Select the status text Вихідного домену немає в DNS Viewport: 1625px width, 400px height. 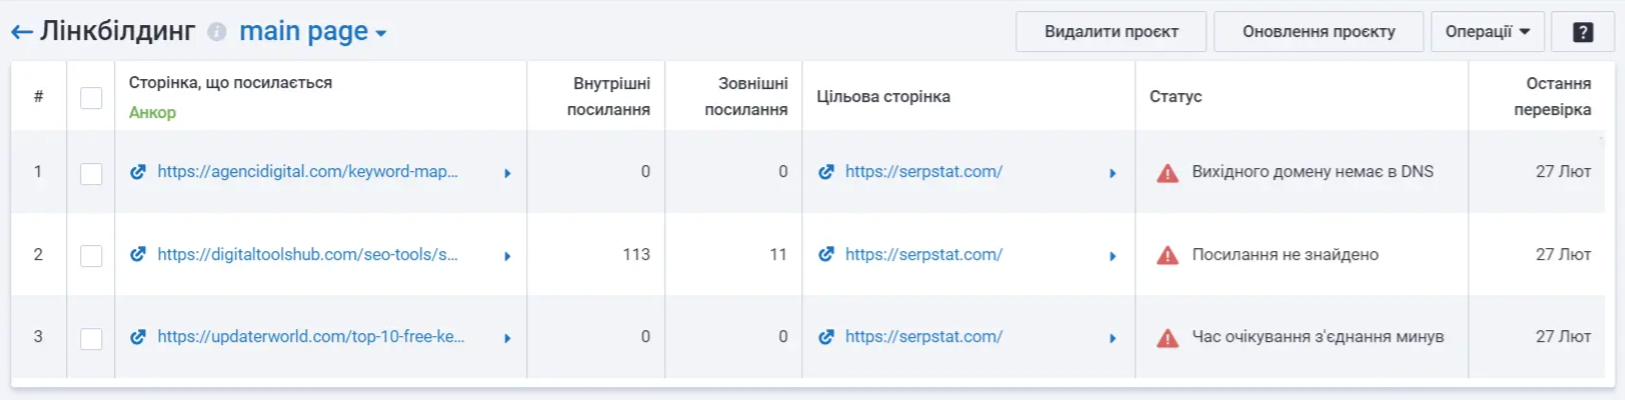1313,171
